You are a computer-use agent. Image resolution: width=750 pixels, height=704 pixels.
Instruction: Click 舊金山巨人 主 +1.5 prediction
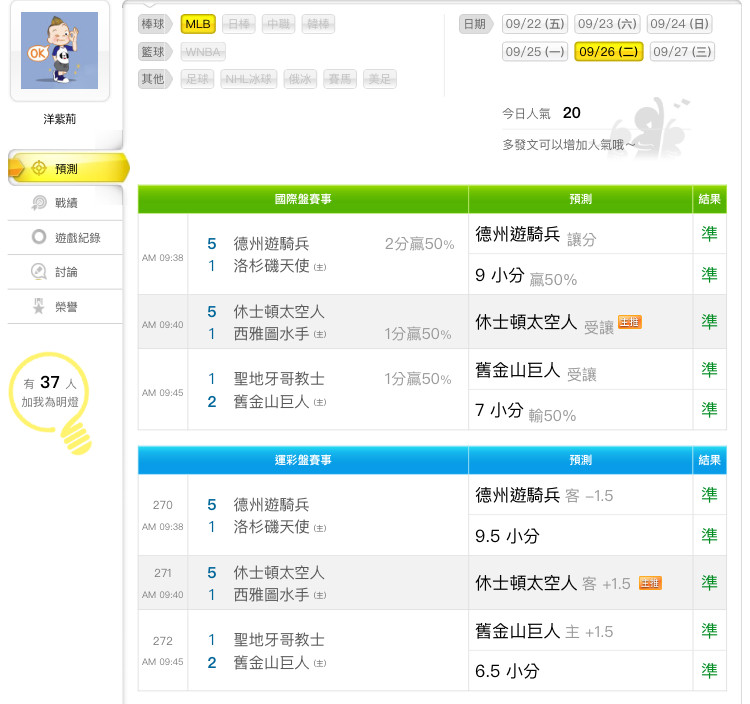coord(544,632)
